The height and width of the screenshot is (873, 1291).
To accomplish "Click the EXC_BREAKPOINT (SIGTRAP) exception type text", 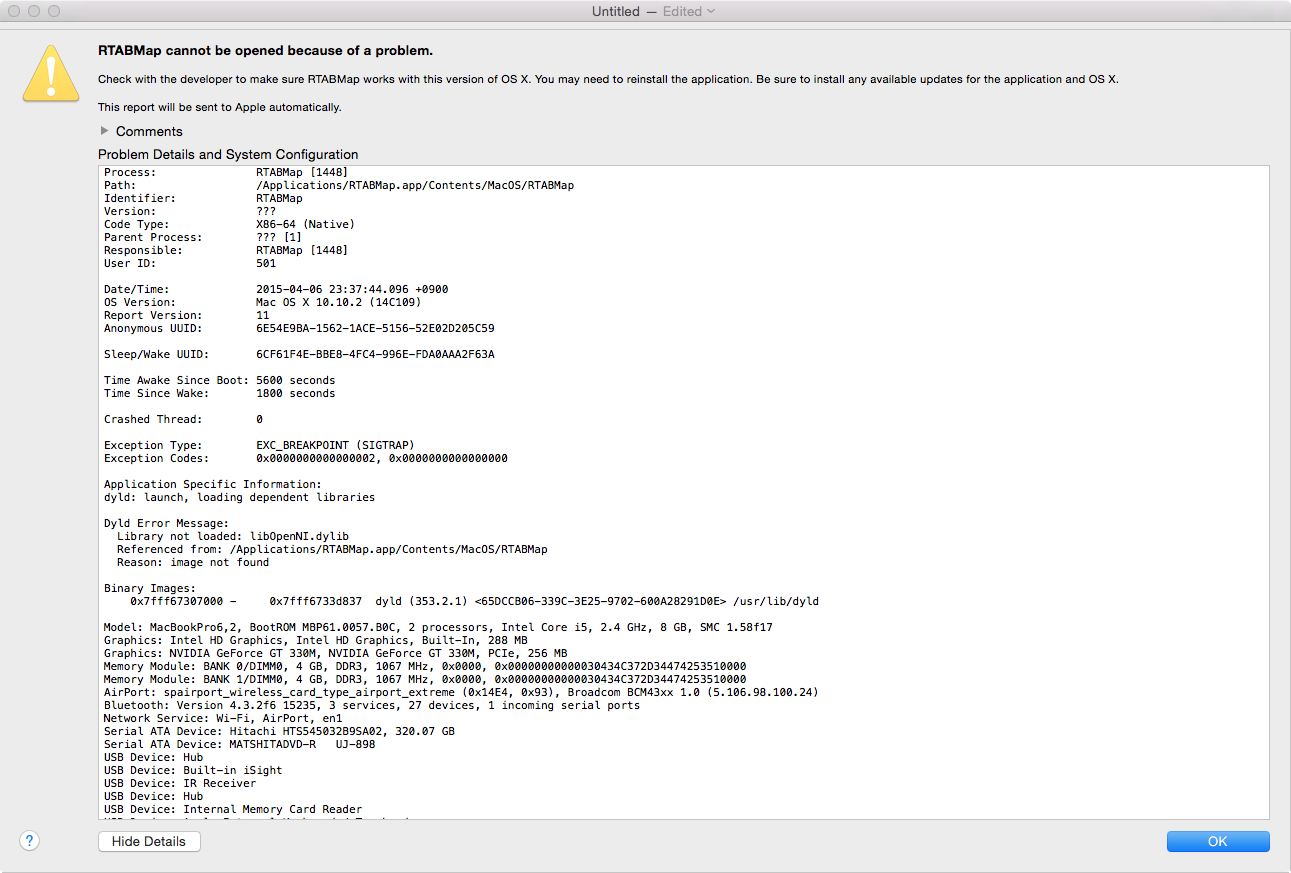I will tap(335, 445).
